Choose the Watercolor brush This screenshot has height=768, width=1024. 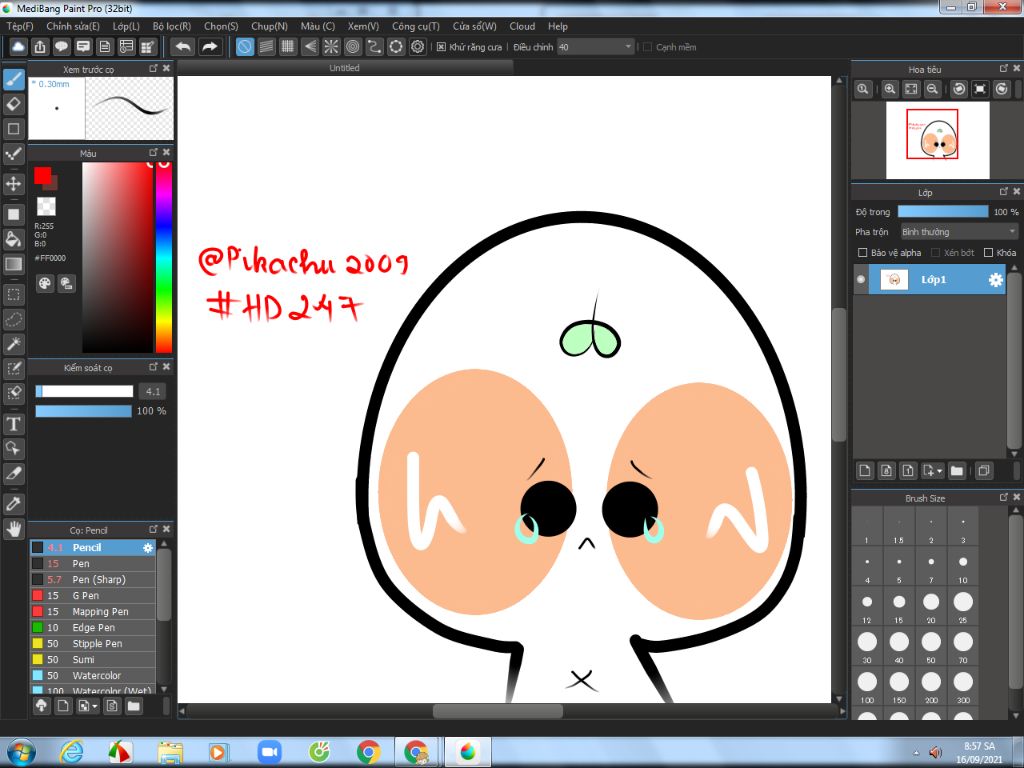(x=93, y=676)
